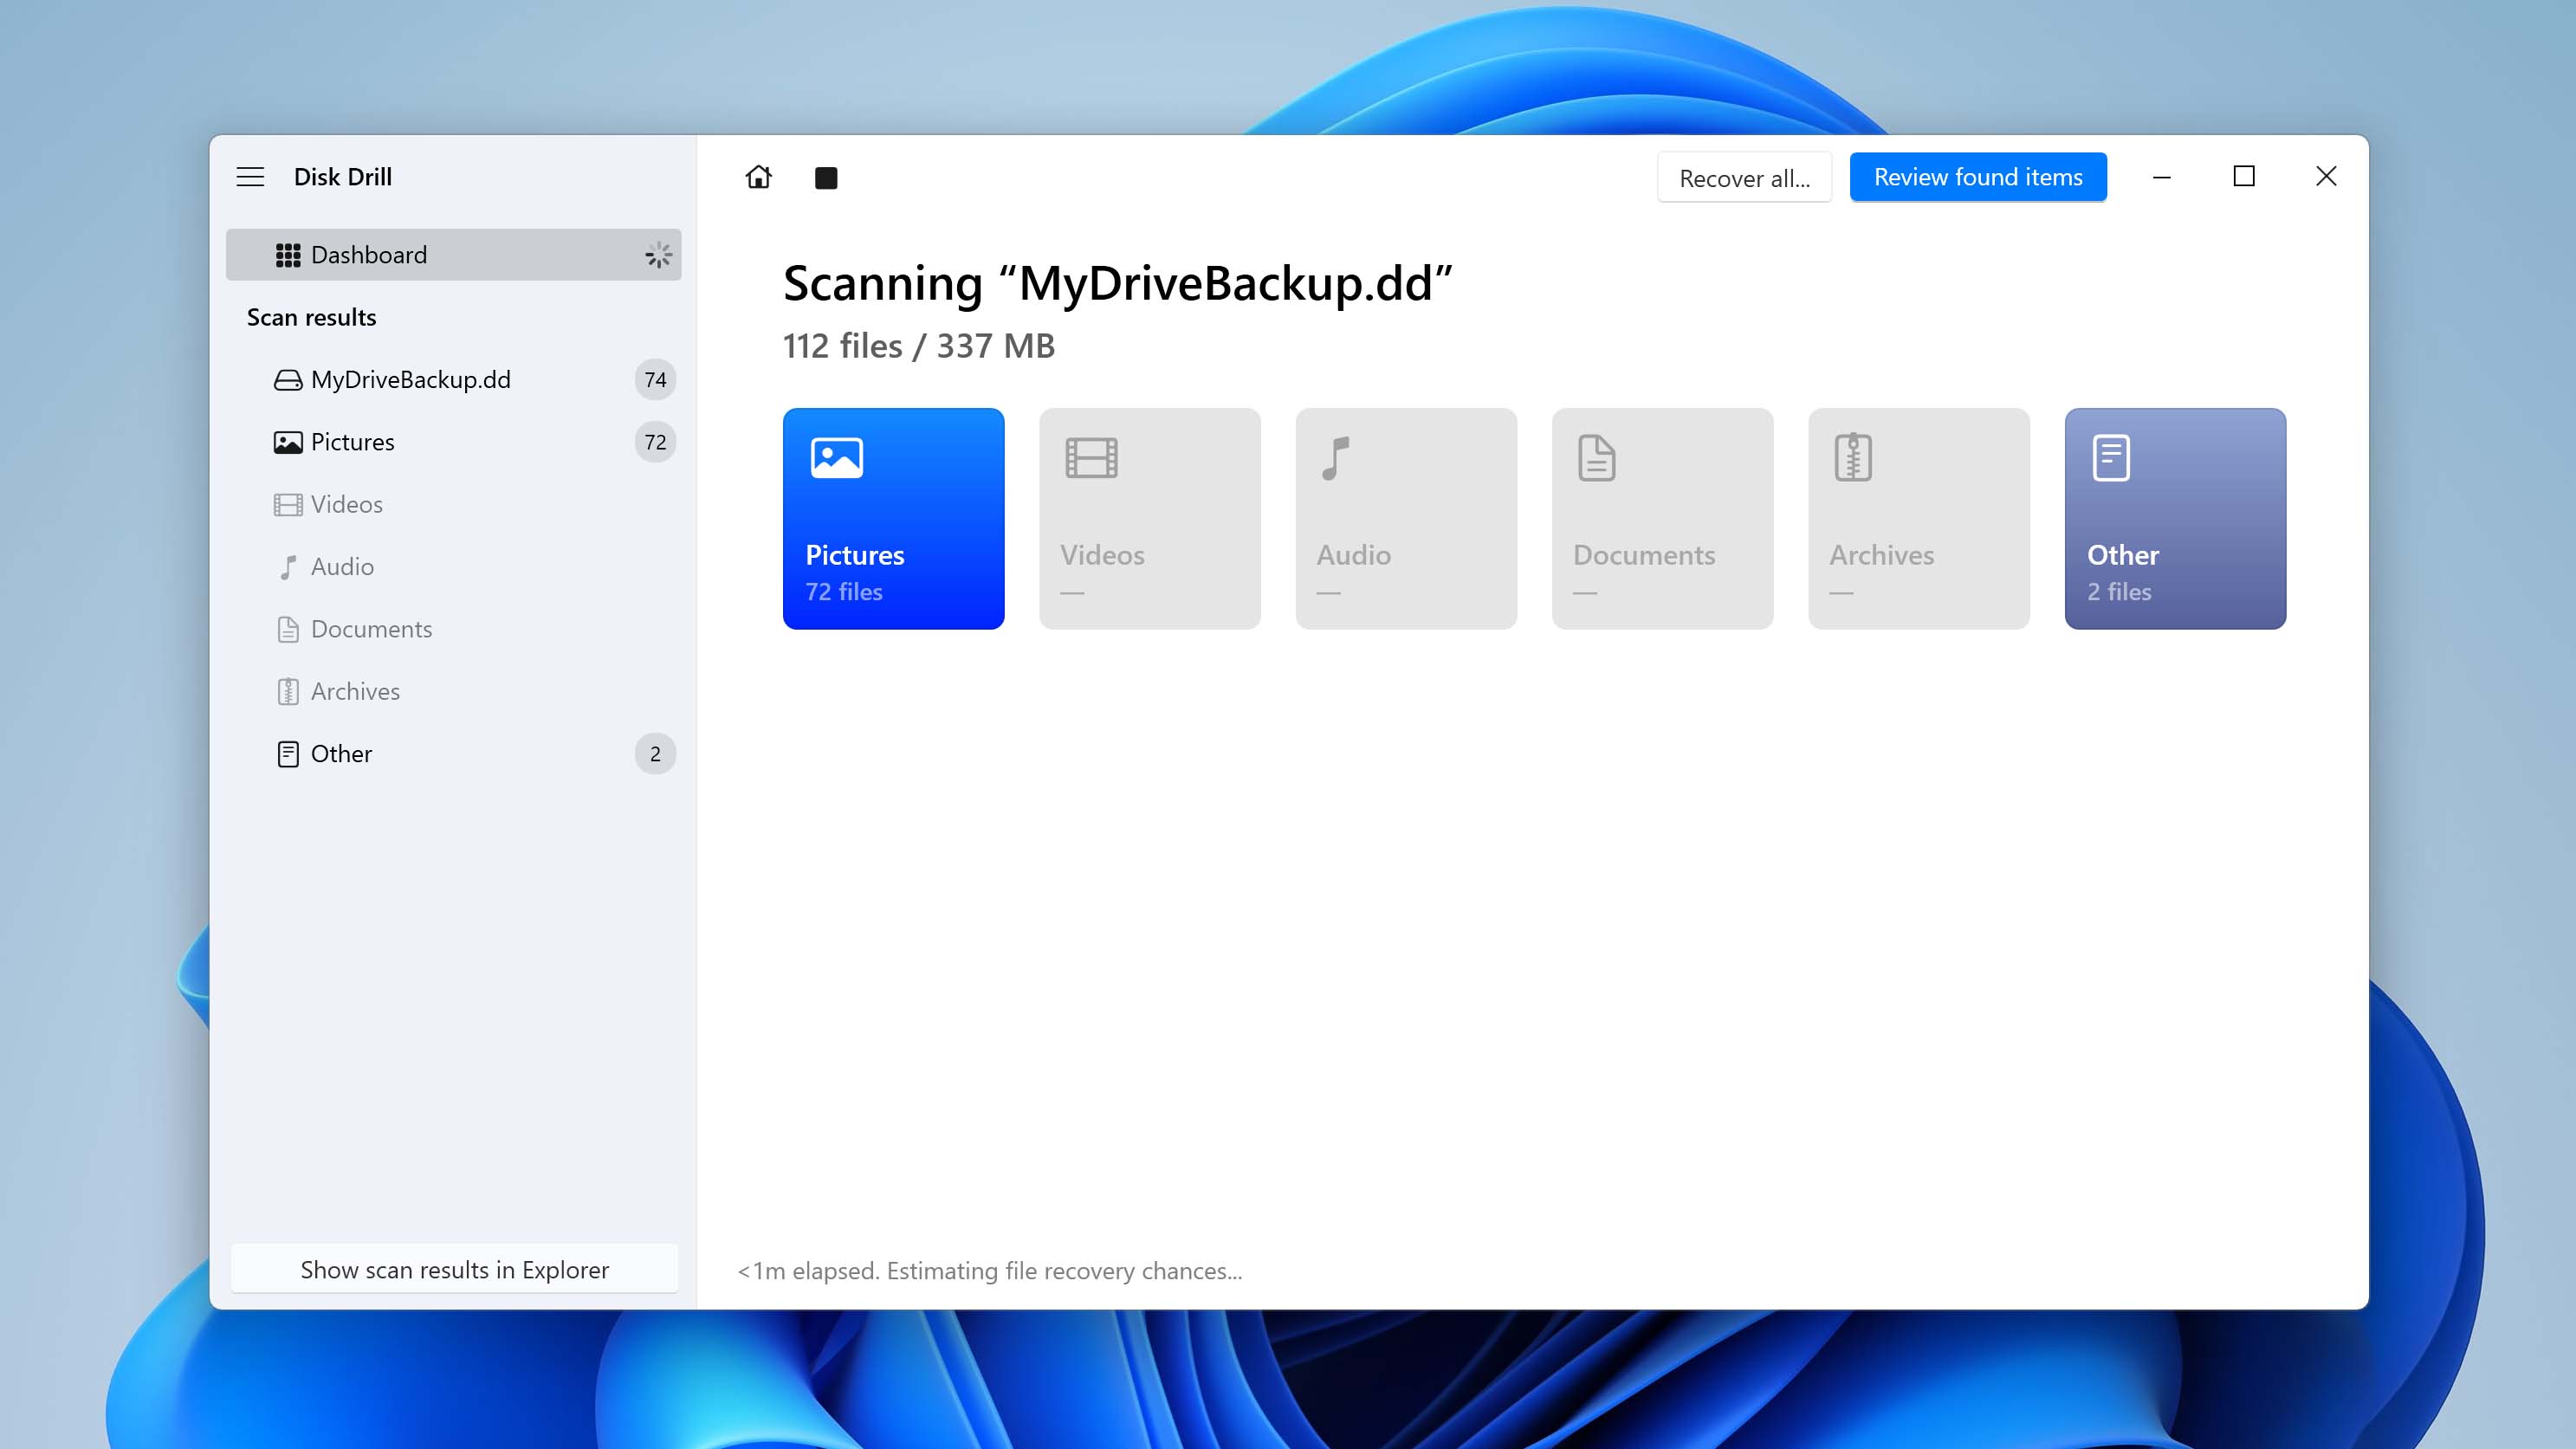Select Archives in the sidebar list
This screenshot has width=2576, height=1449.
click(x=355, y=691)
